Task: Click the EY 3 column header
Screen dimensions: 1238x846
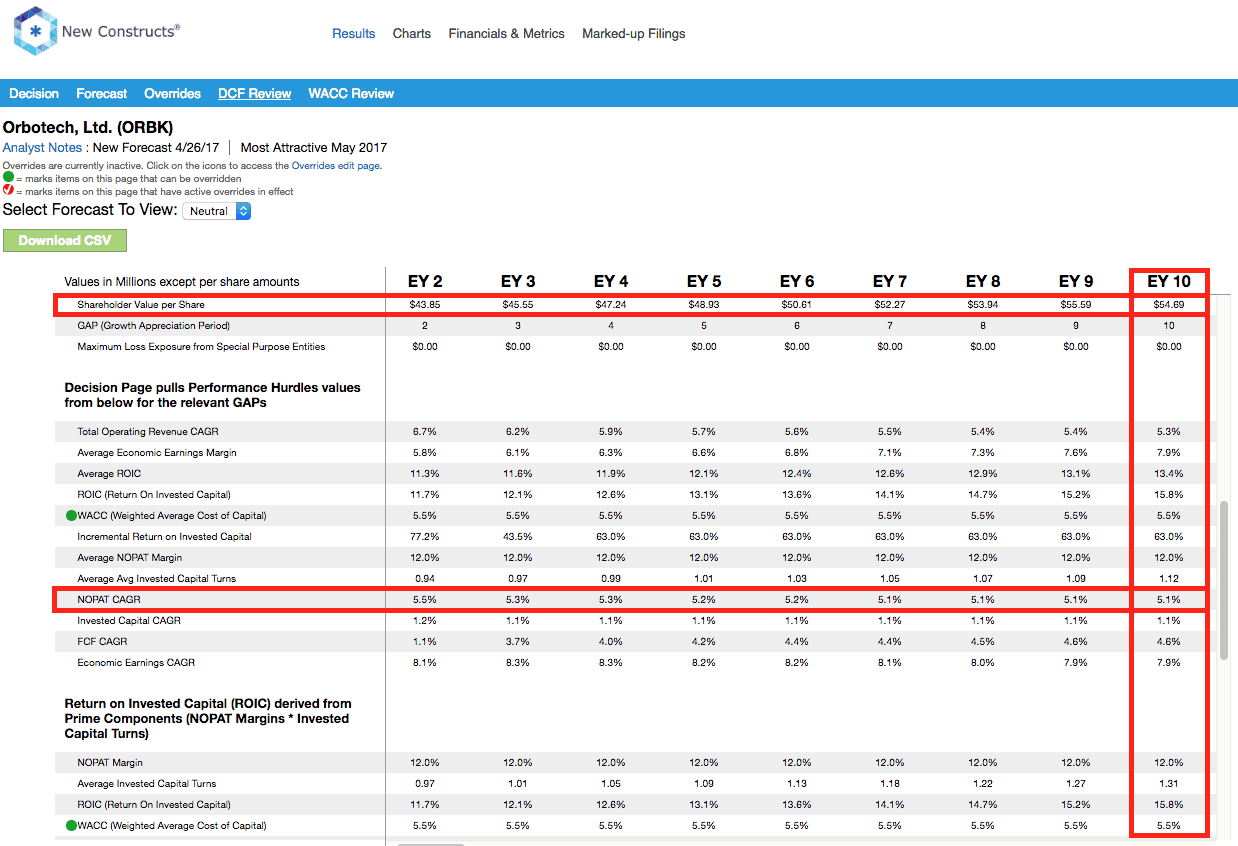Action: tap(518, 281)
